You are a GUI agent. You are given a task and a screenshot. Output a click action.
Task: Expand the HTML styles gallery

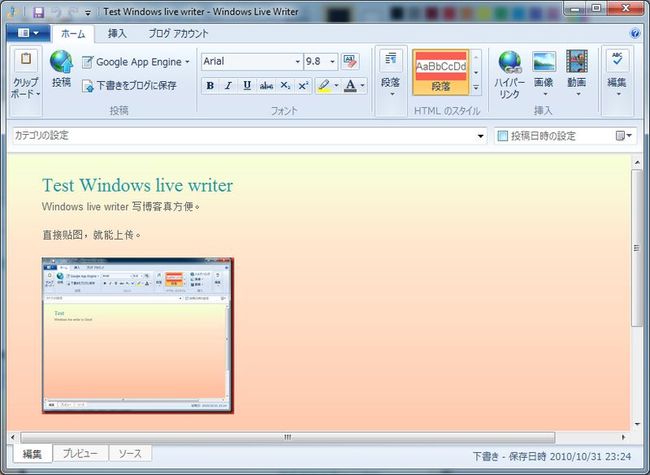tap(476, 87)
